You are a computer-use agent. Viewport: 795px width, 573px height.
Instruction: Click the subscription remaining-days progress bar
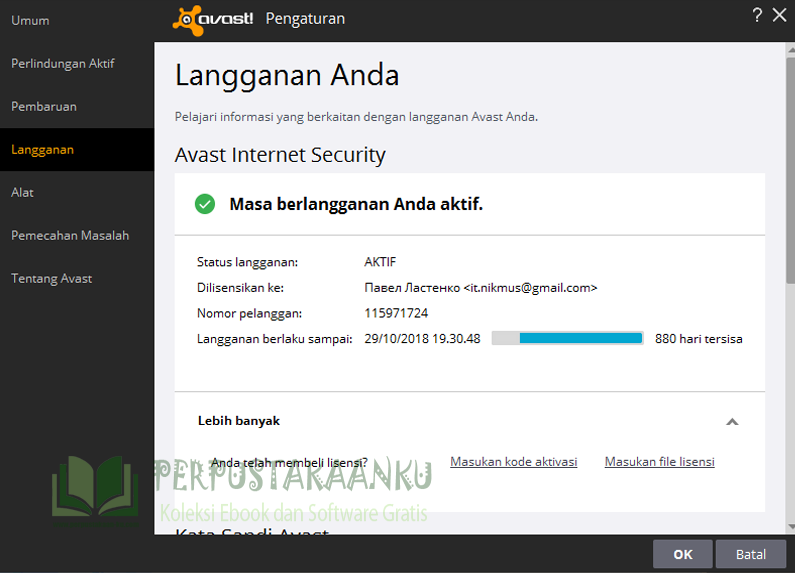pyautogui.click(x=567, y=339)
